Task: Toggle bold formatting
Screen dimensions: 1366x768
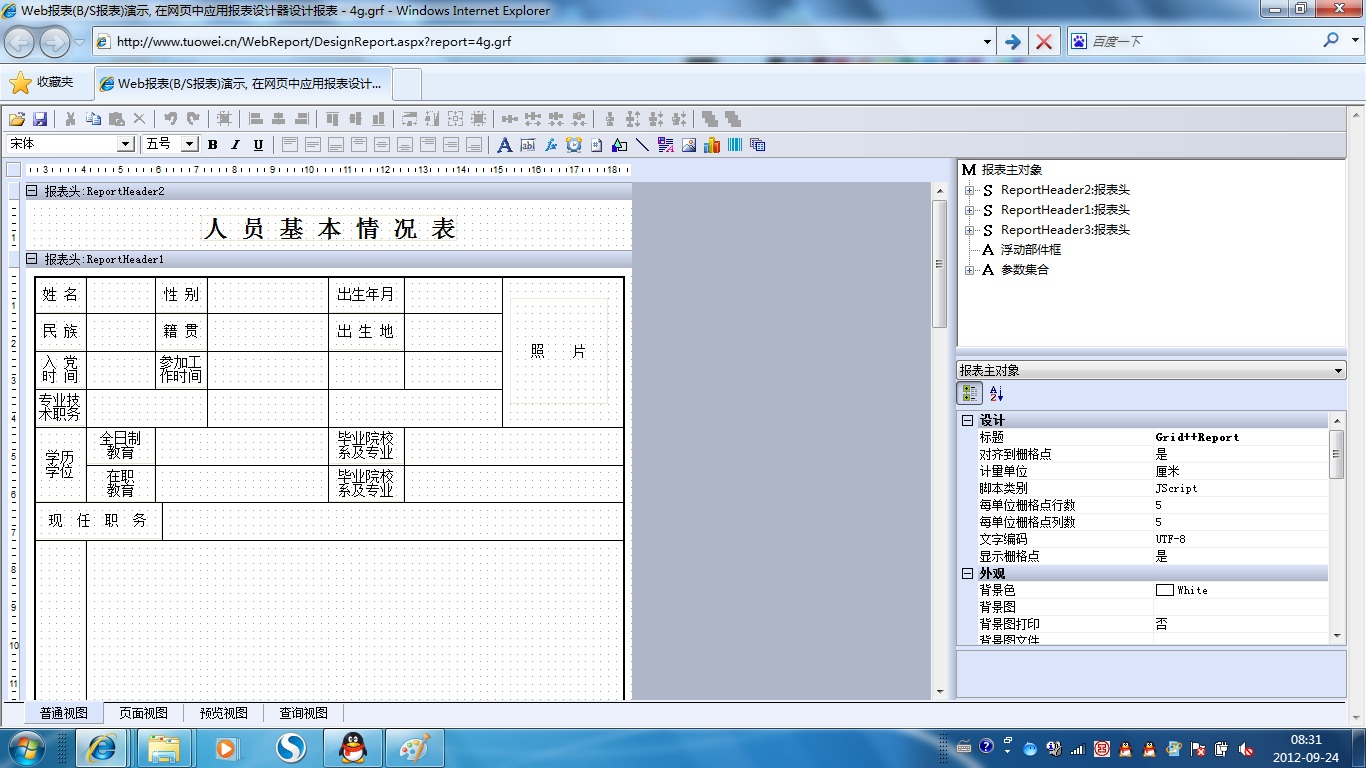Action: click(x=213, y=145)
